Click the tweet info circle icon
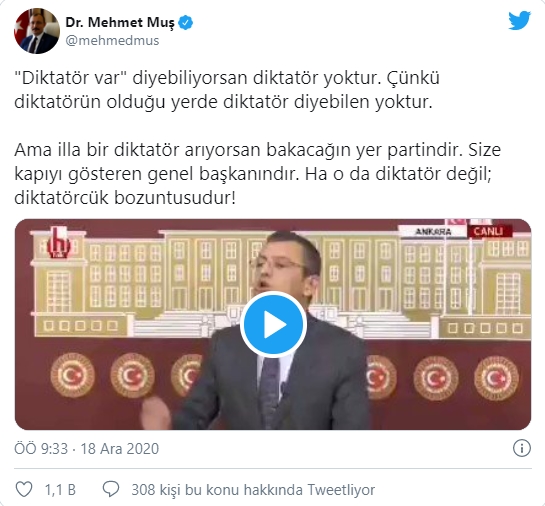This screenshot has height=506, width=545. [522, 448]
